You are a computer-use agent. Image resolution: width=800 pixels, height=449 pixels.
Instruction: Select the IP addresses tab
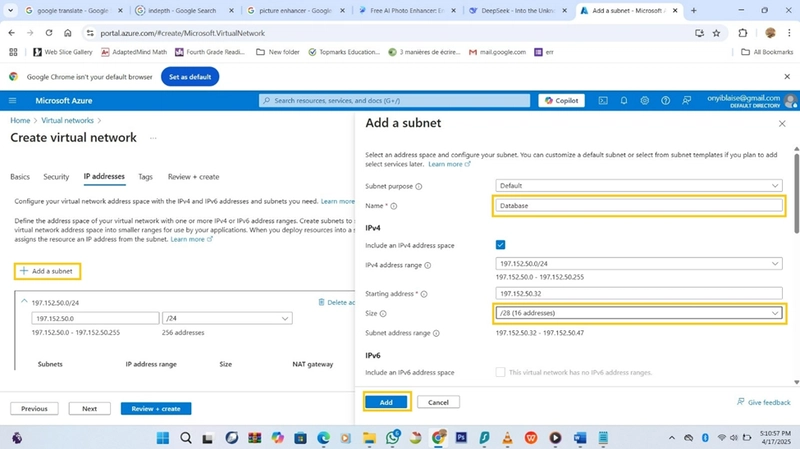click(104, 177)
